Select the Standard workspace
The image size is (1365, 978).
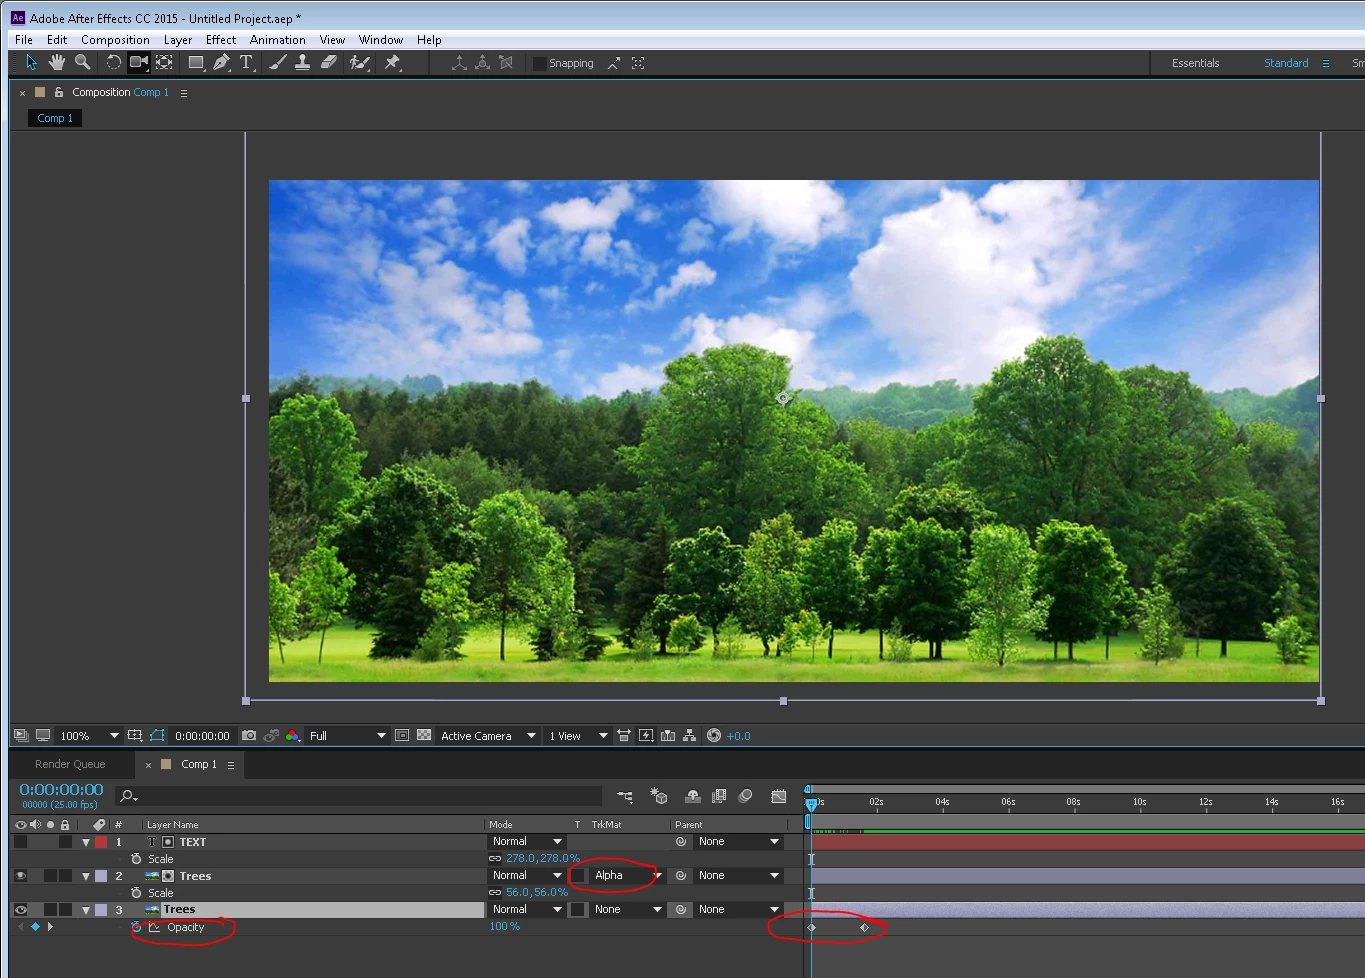click(1286, 63)
